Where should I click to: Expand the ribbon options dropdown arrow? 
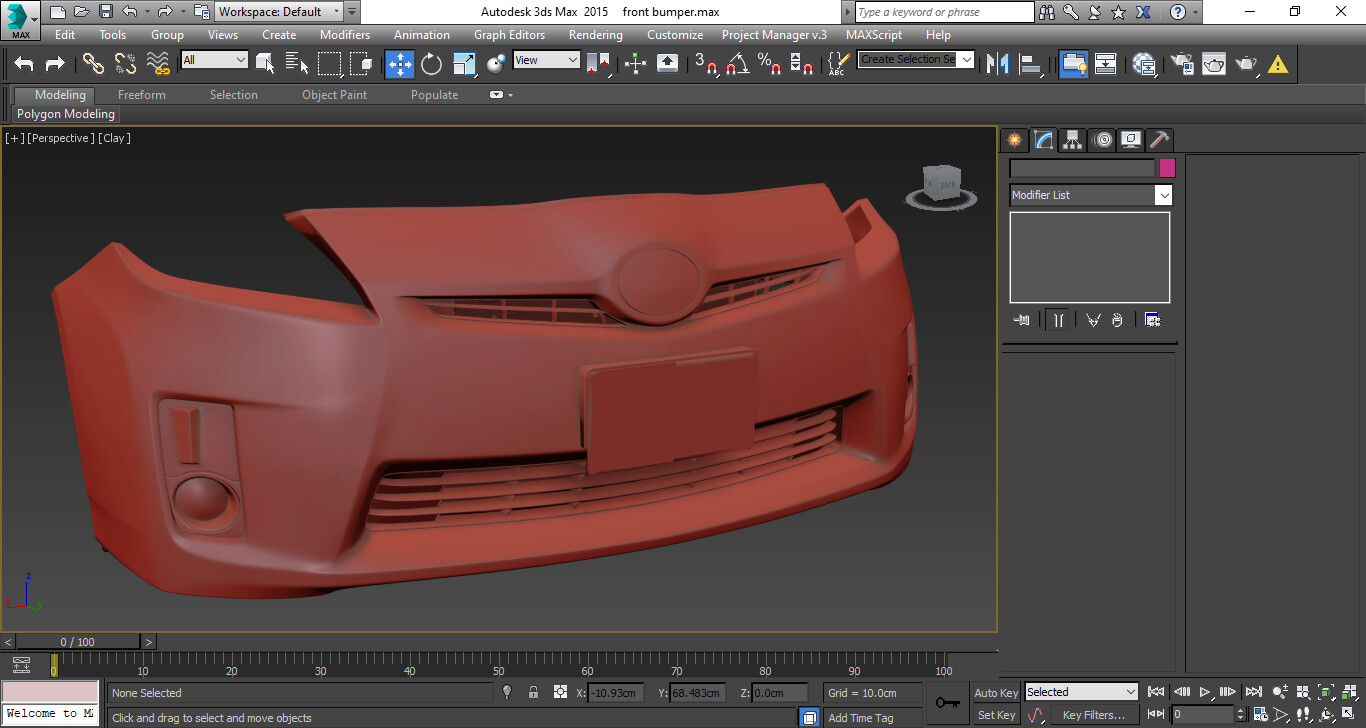510,95
